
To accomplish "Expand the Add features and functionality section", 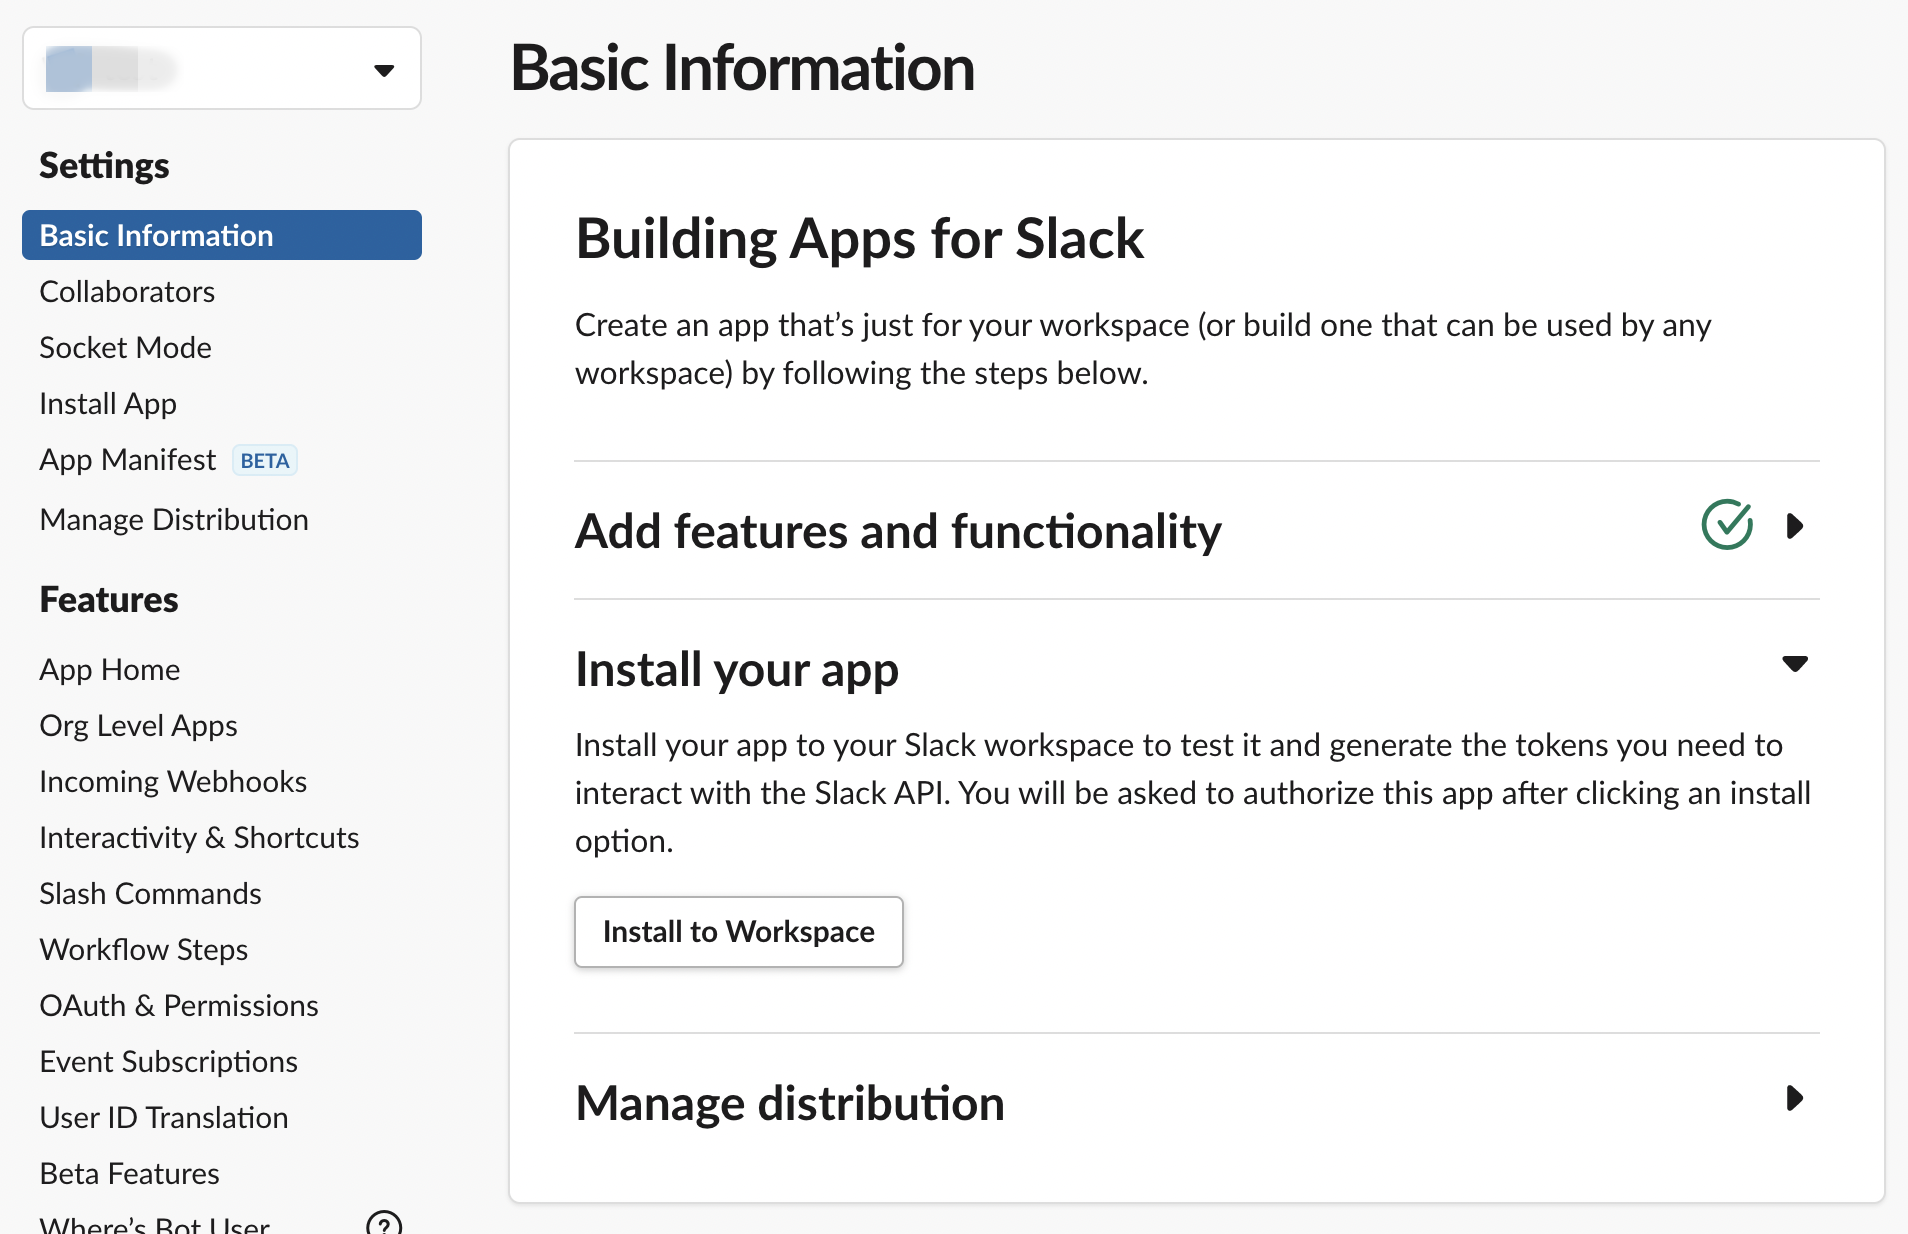I will point(1795,526).
